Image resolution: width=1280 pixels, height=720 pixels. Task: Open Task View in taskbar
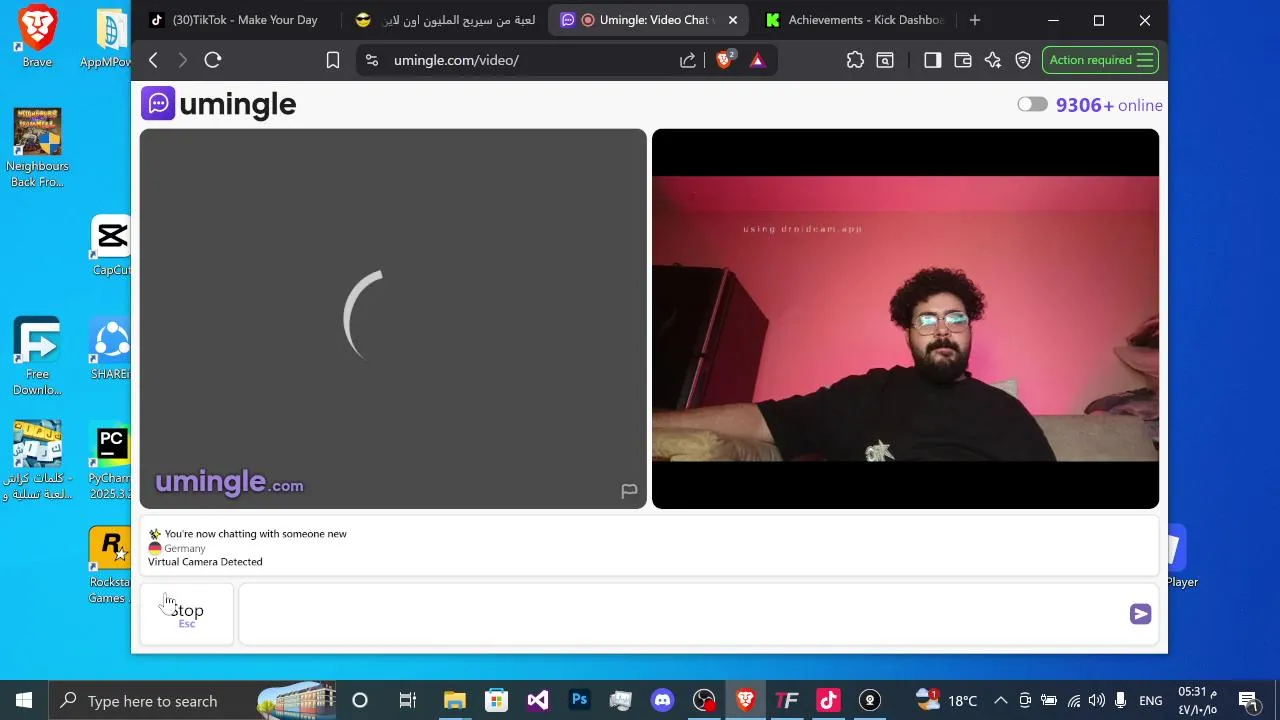click(407, 700)
